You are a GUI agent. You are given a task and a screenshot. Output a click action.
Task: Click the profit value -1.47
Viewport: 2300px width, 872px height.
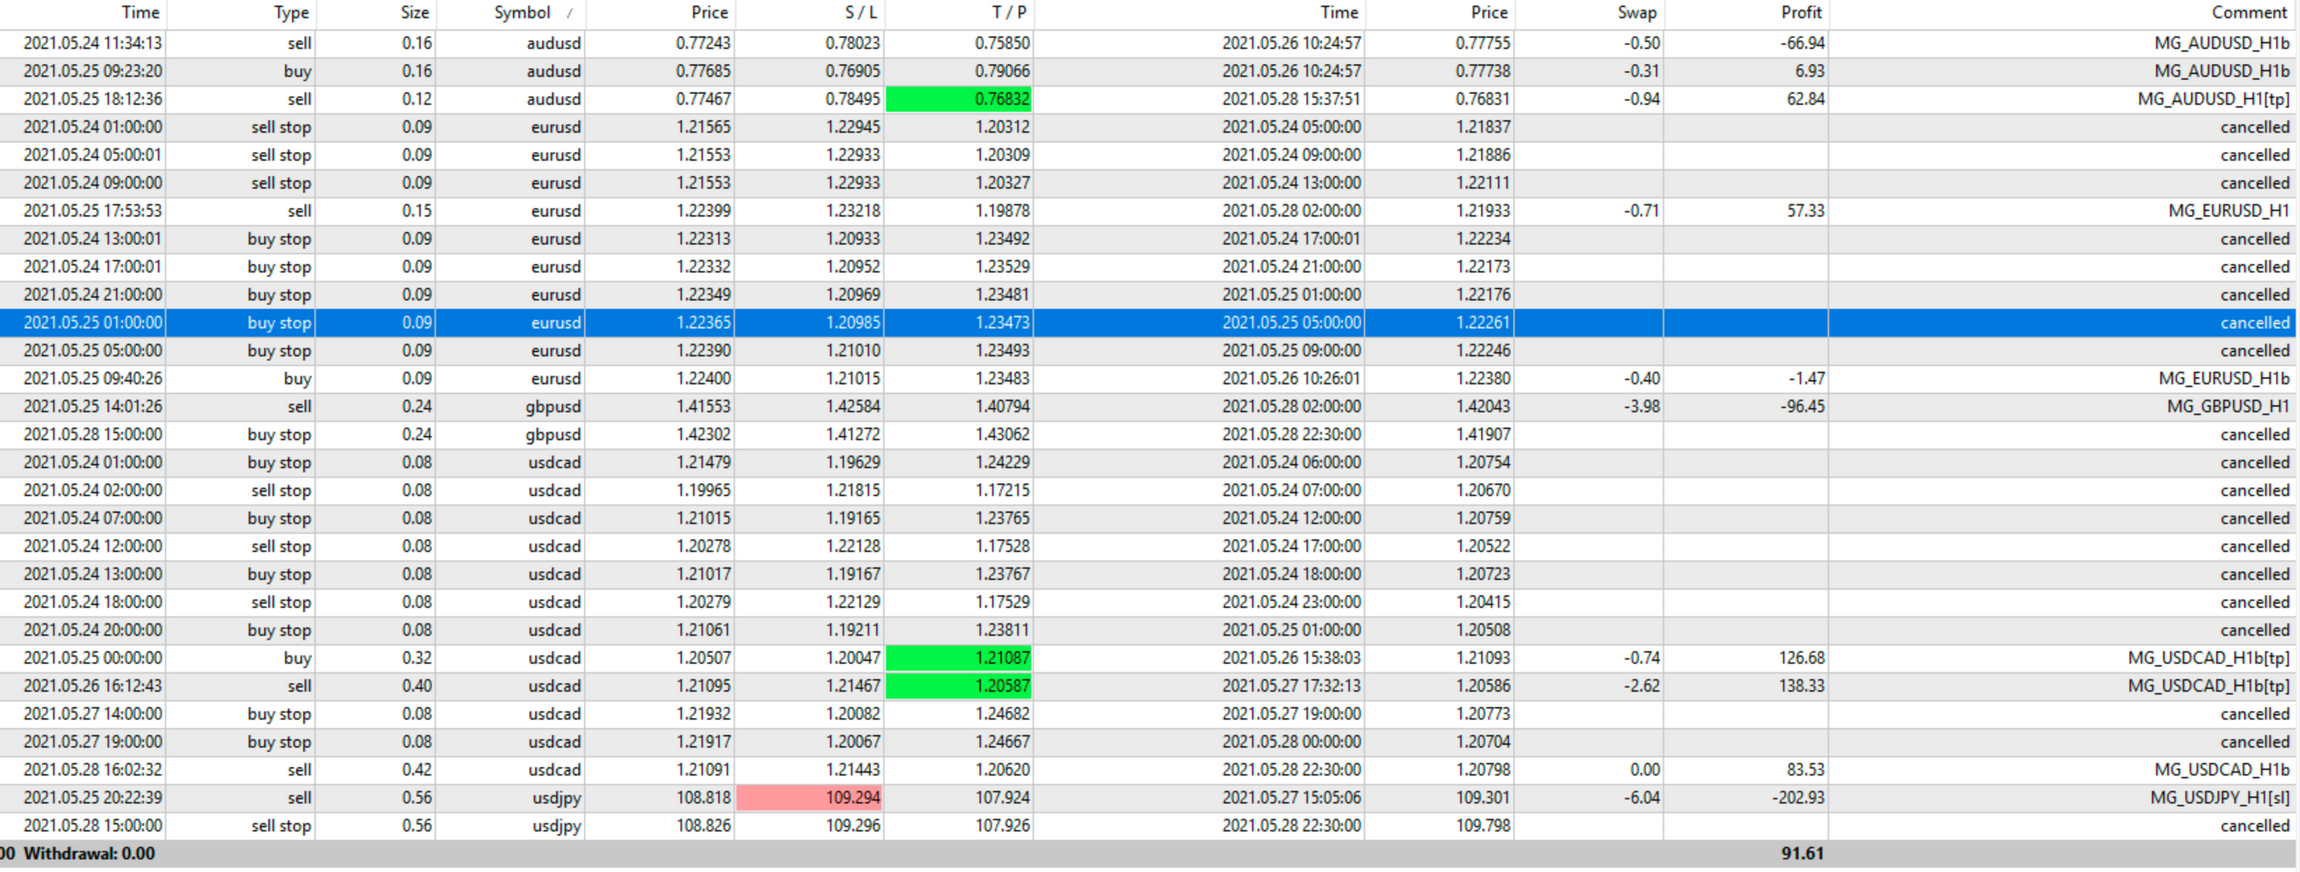click(1806, 379)
